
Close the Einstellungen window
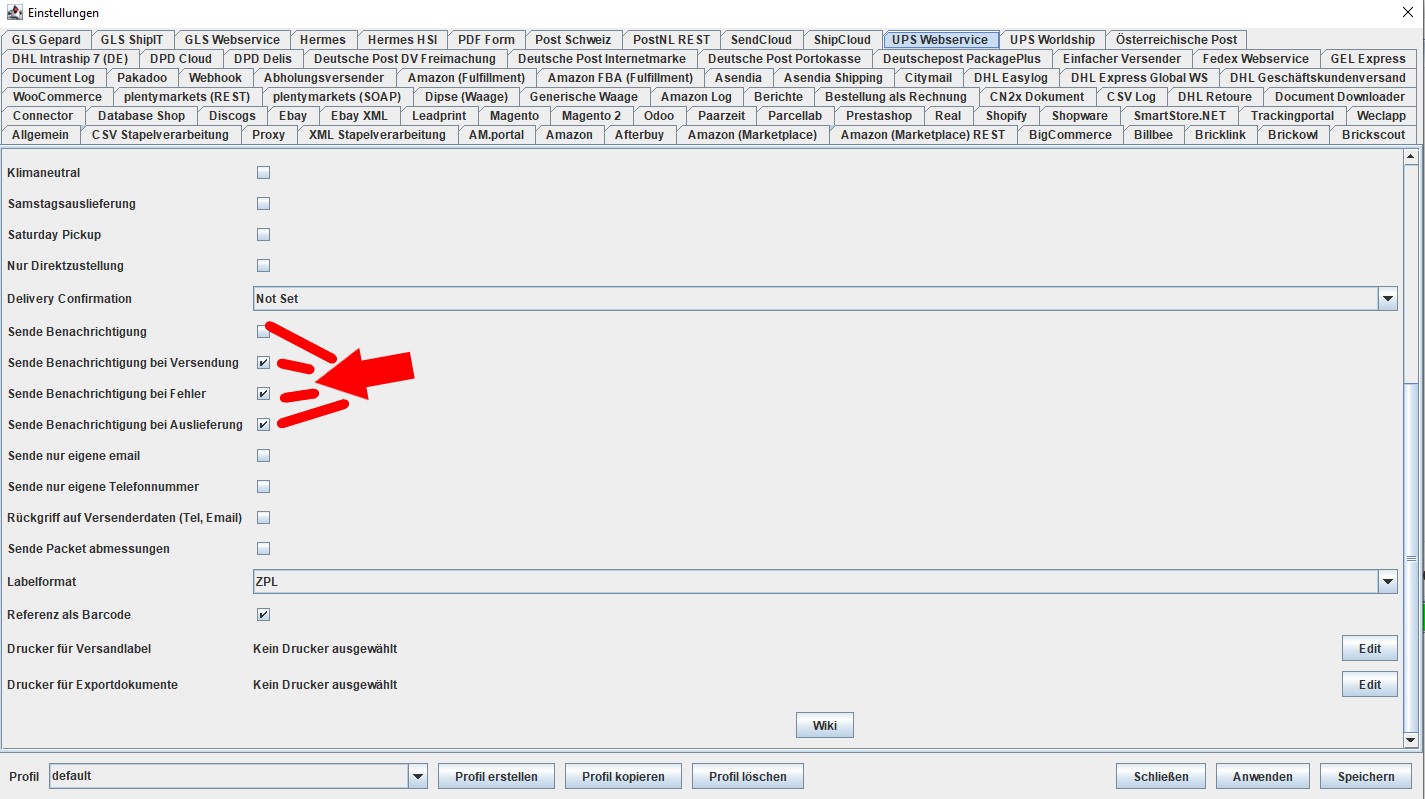[x=1408, y=12]
